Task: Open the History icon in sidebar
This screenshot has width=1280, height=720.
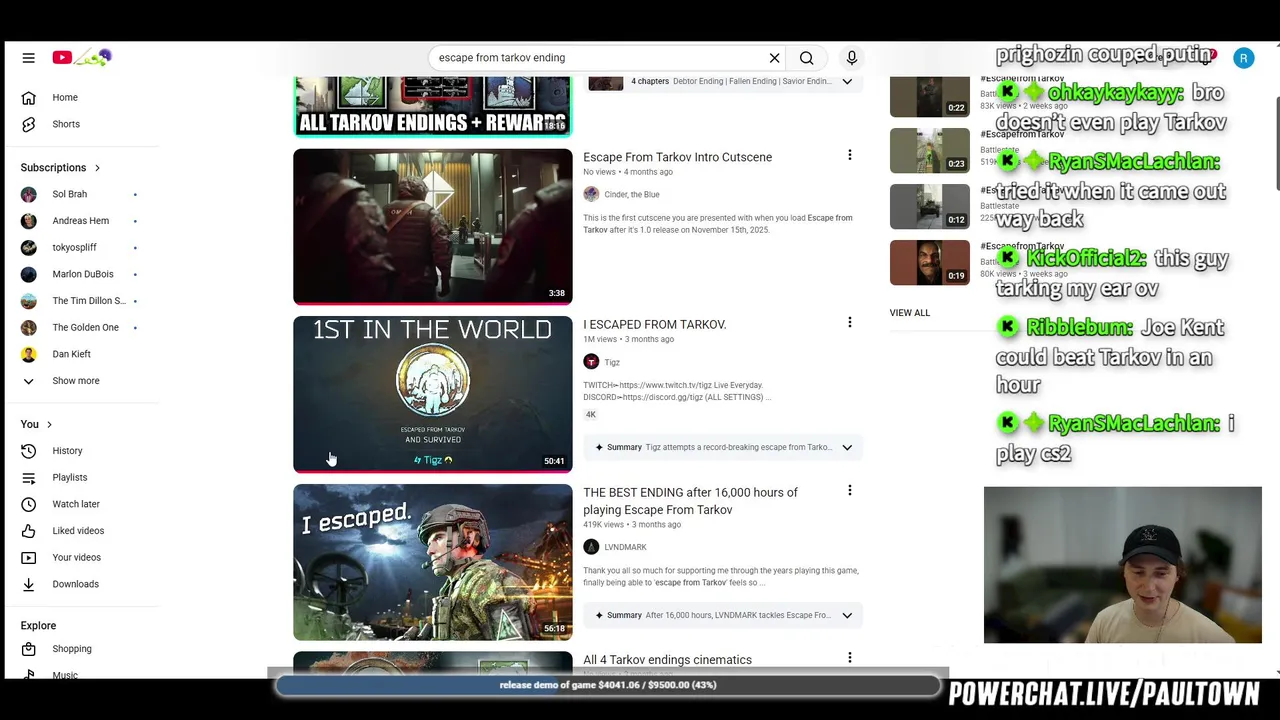Action: click(28, 451)
